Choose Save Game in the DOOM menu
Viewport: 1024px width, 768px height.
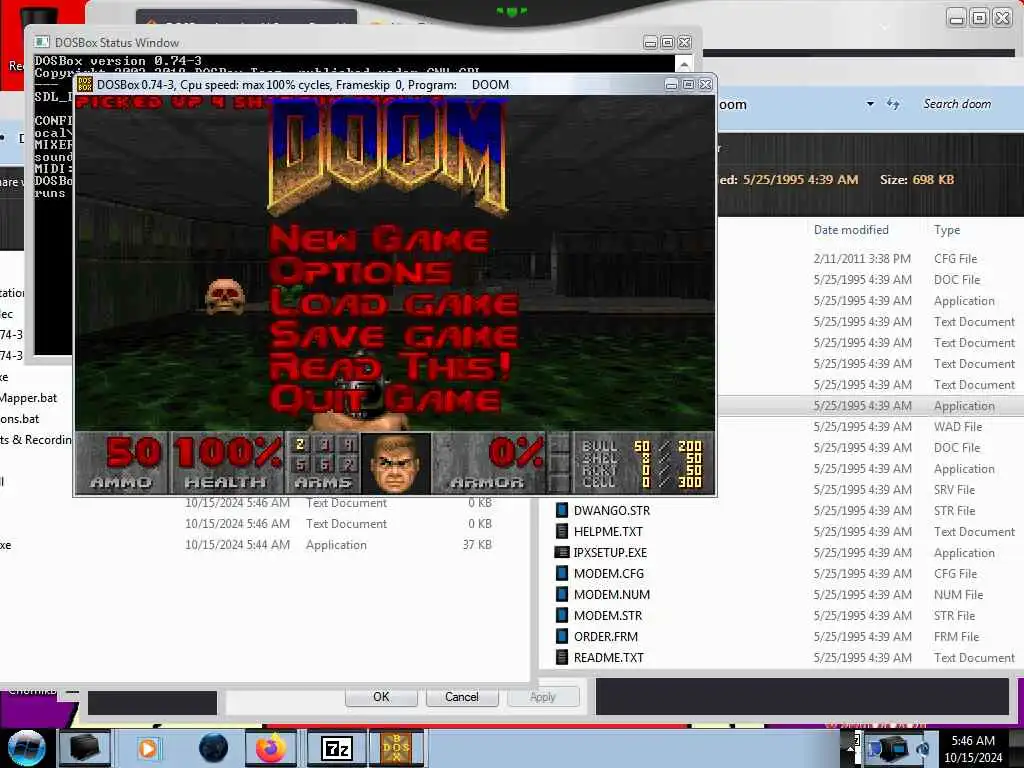pyautogui.click(x=394, y=336)
